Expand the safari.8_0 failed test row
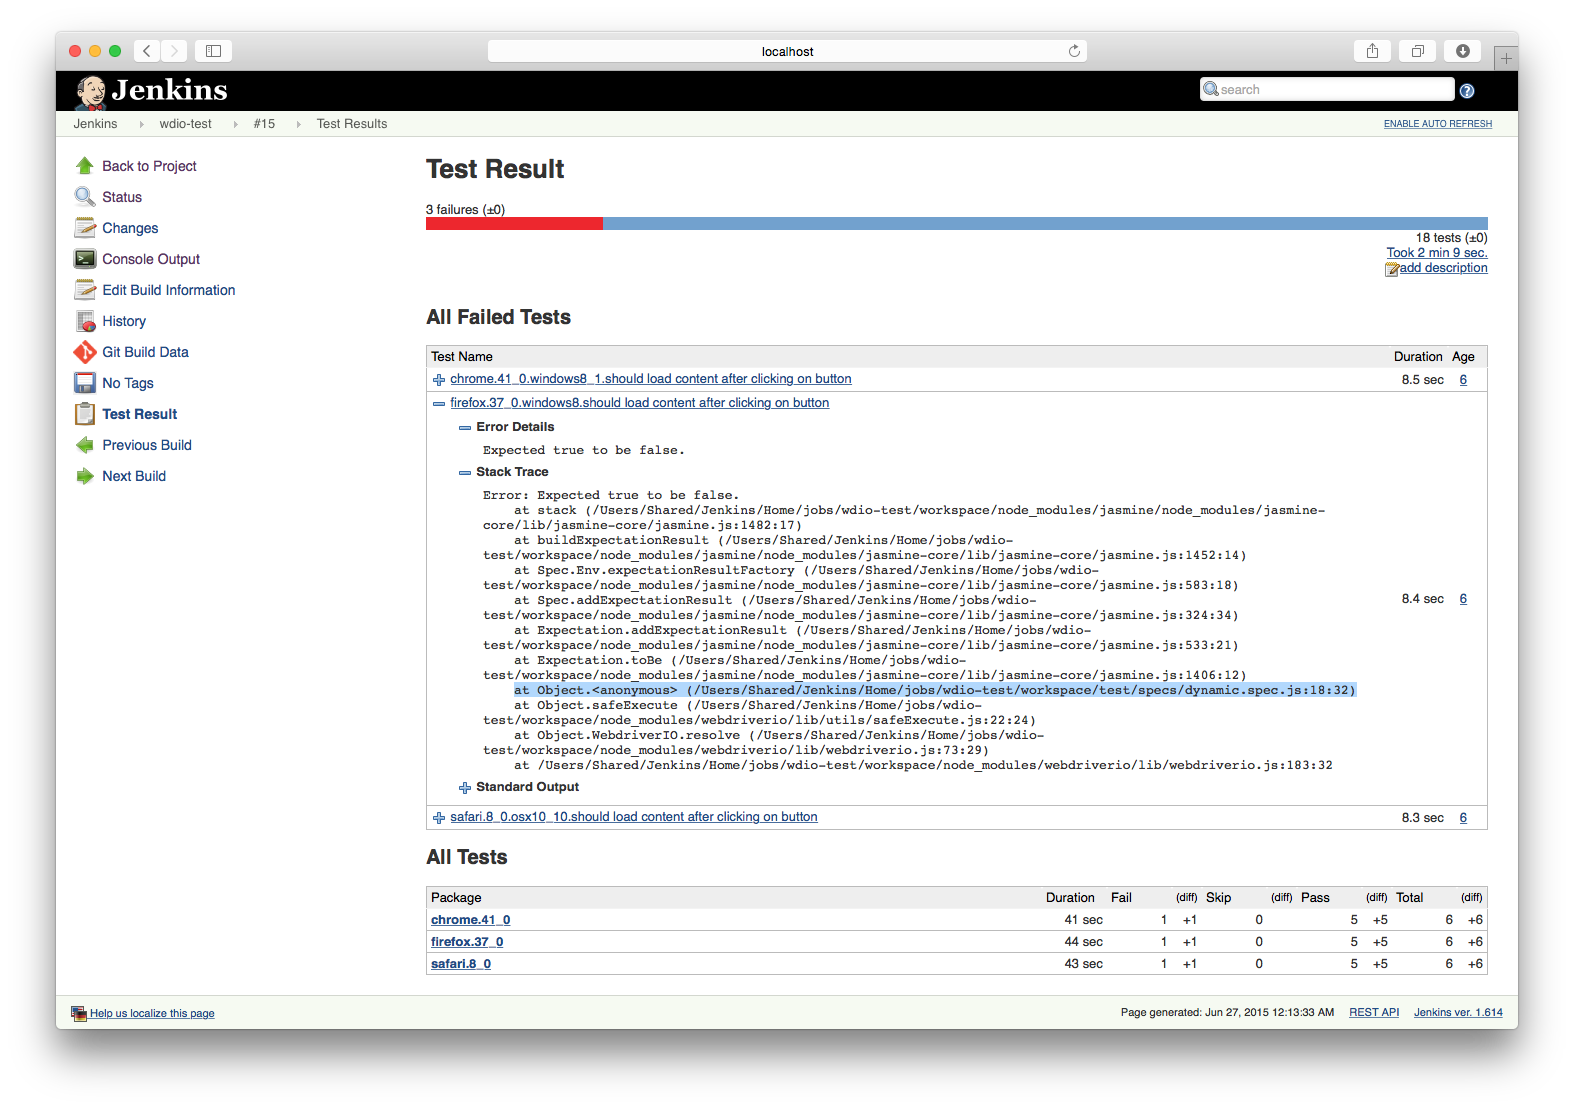The width and height of the screenshot is (1574, 1109). click(439, 818)
